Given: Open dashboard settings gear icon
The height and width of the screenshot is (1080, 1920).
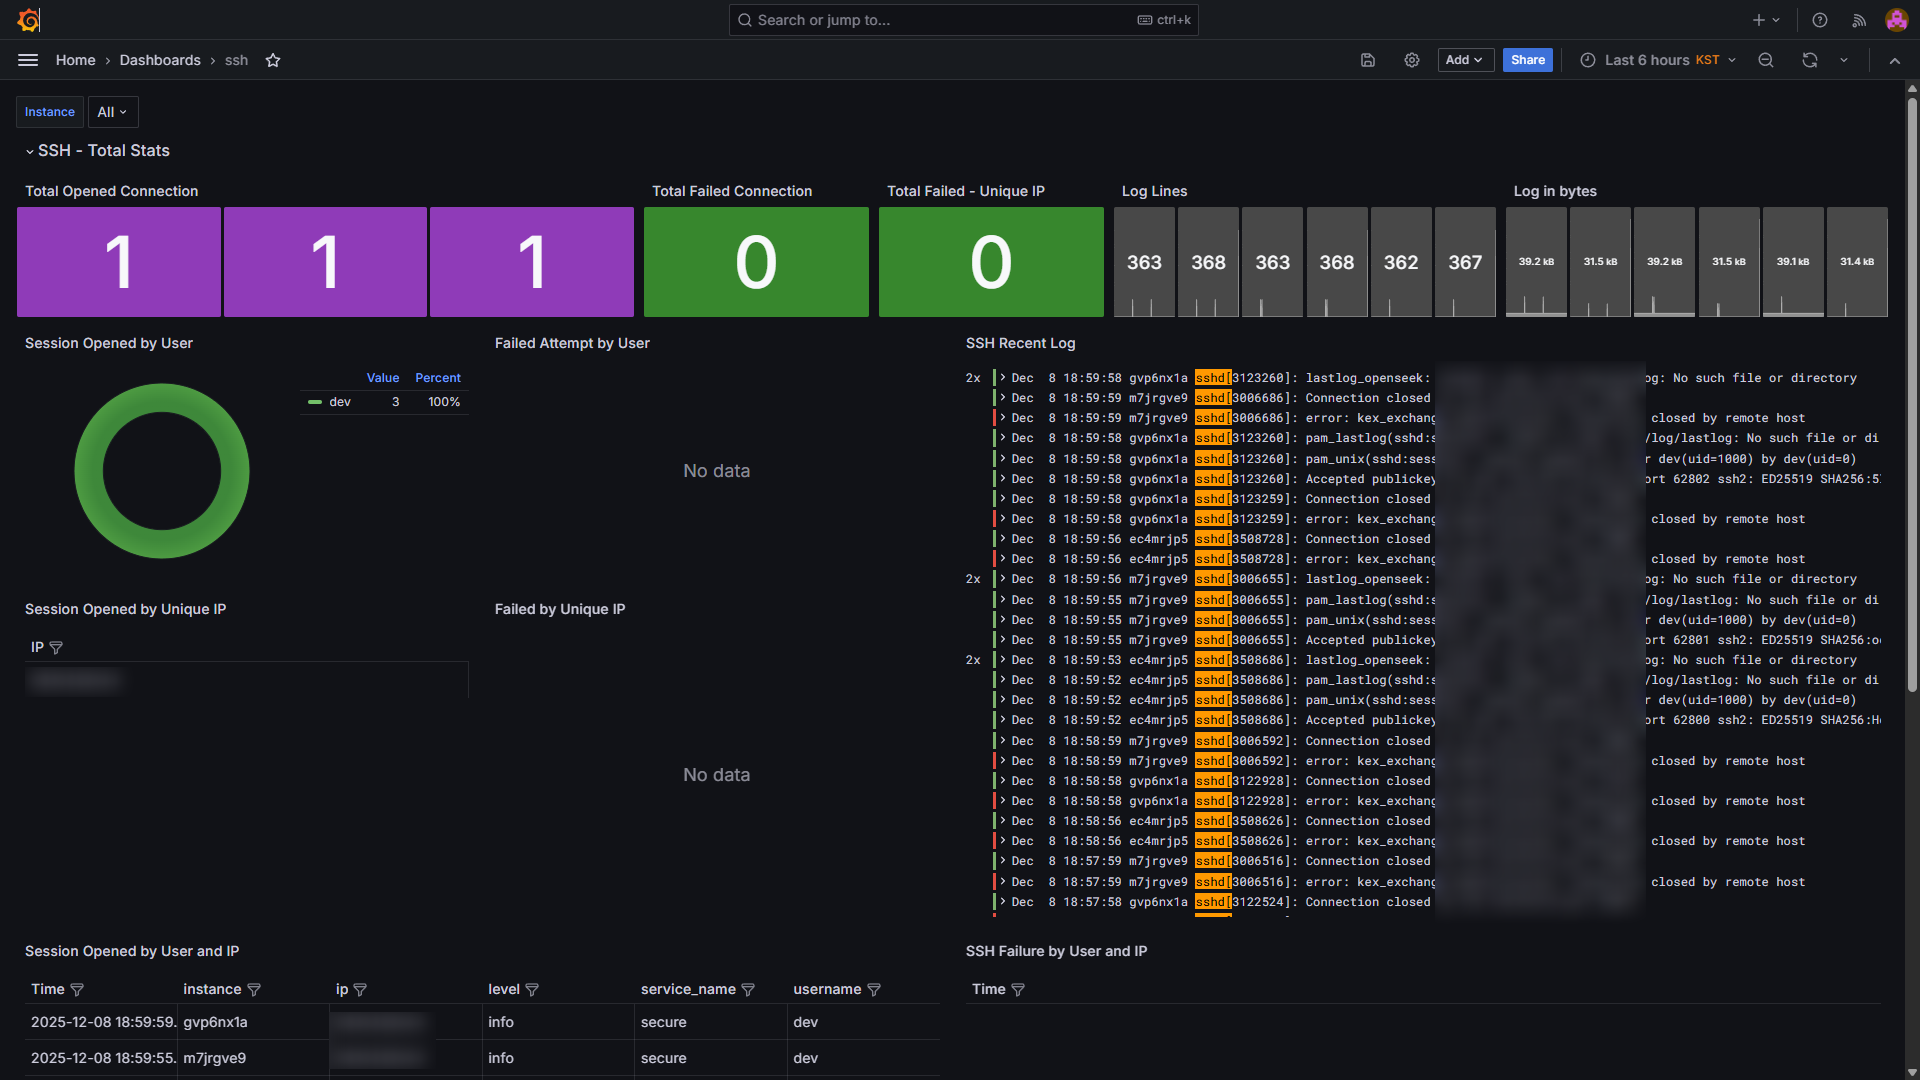Looking at the screenshot, I should [x=1412, y=60].
